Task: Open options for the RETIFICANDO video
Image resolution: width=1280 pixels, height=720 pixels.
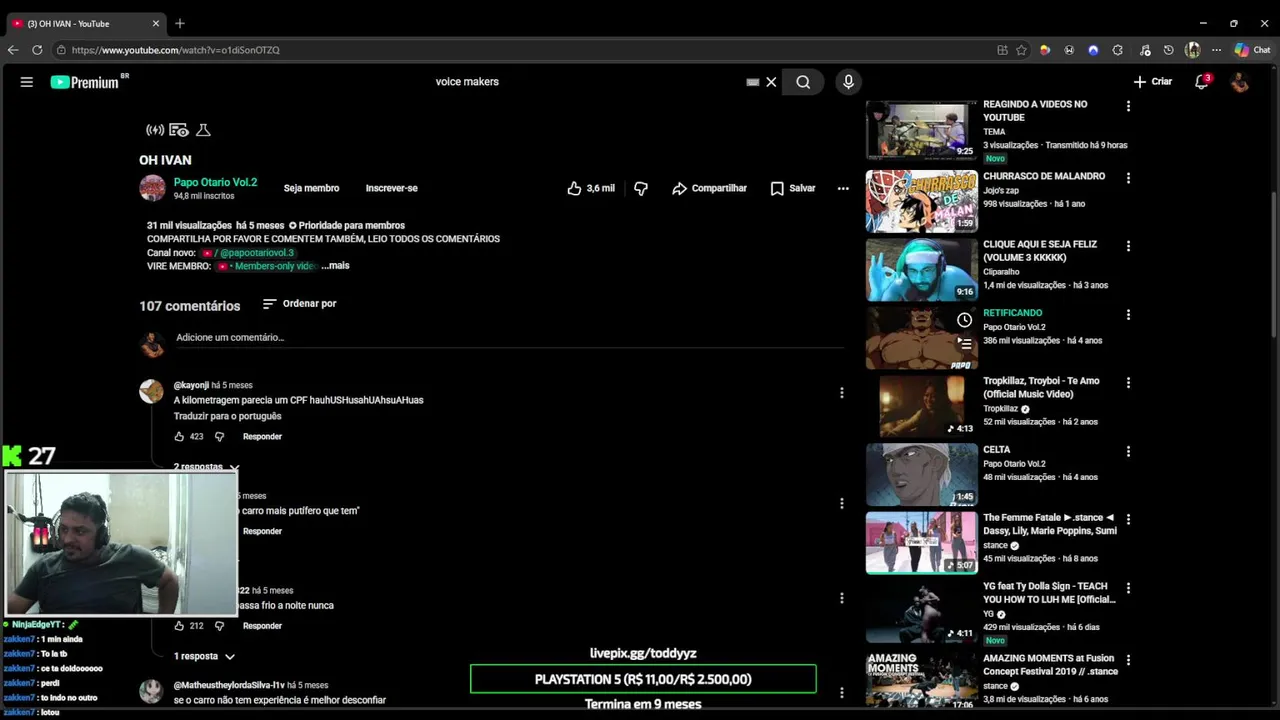Action: (1128, 315)
